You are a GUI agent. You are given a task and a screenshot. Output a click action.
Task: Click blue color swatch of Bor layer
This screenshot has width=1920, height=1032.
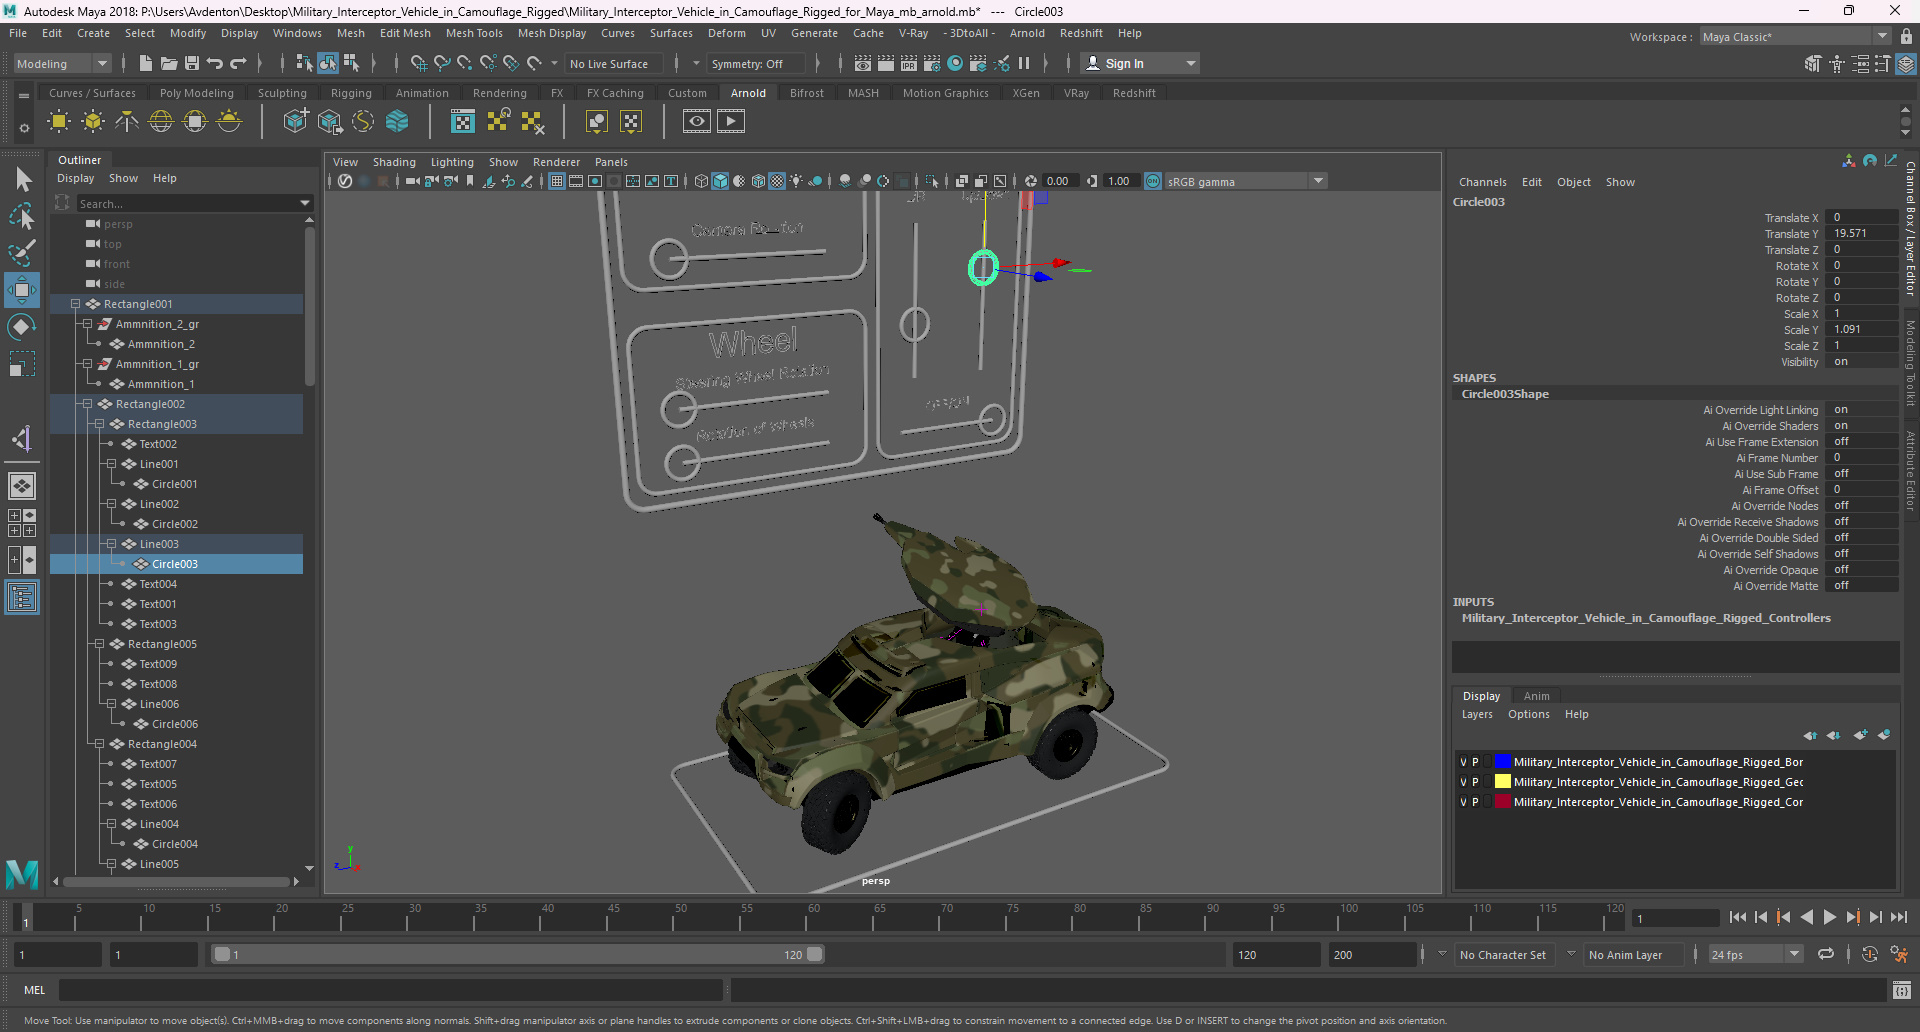[1503, 762]
